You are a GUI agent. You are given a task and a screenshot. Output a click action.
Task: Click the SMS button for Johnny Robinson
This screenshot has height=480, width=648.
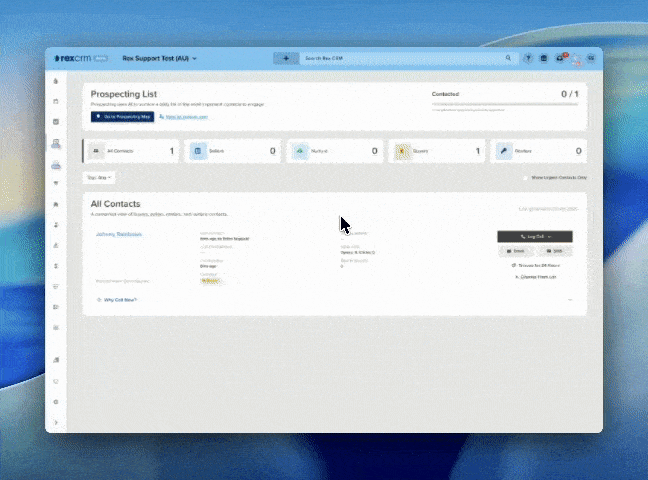point(554,251)
